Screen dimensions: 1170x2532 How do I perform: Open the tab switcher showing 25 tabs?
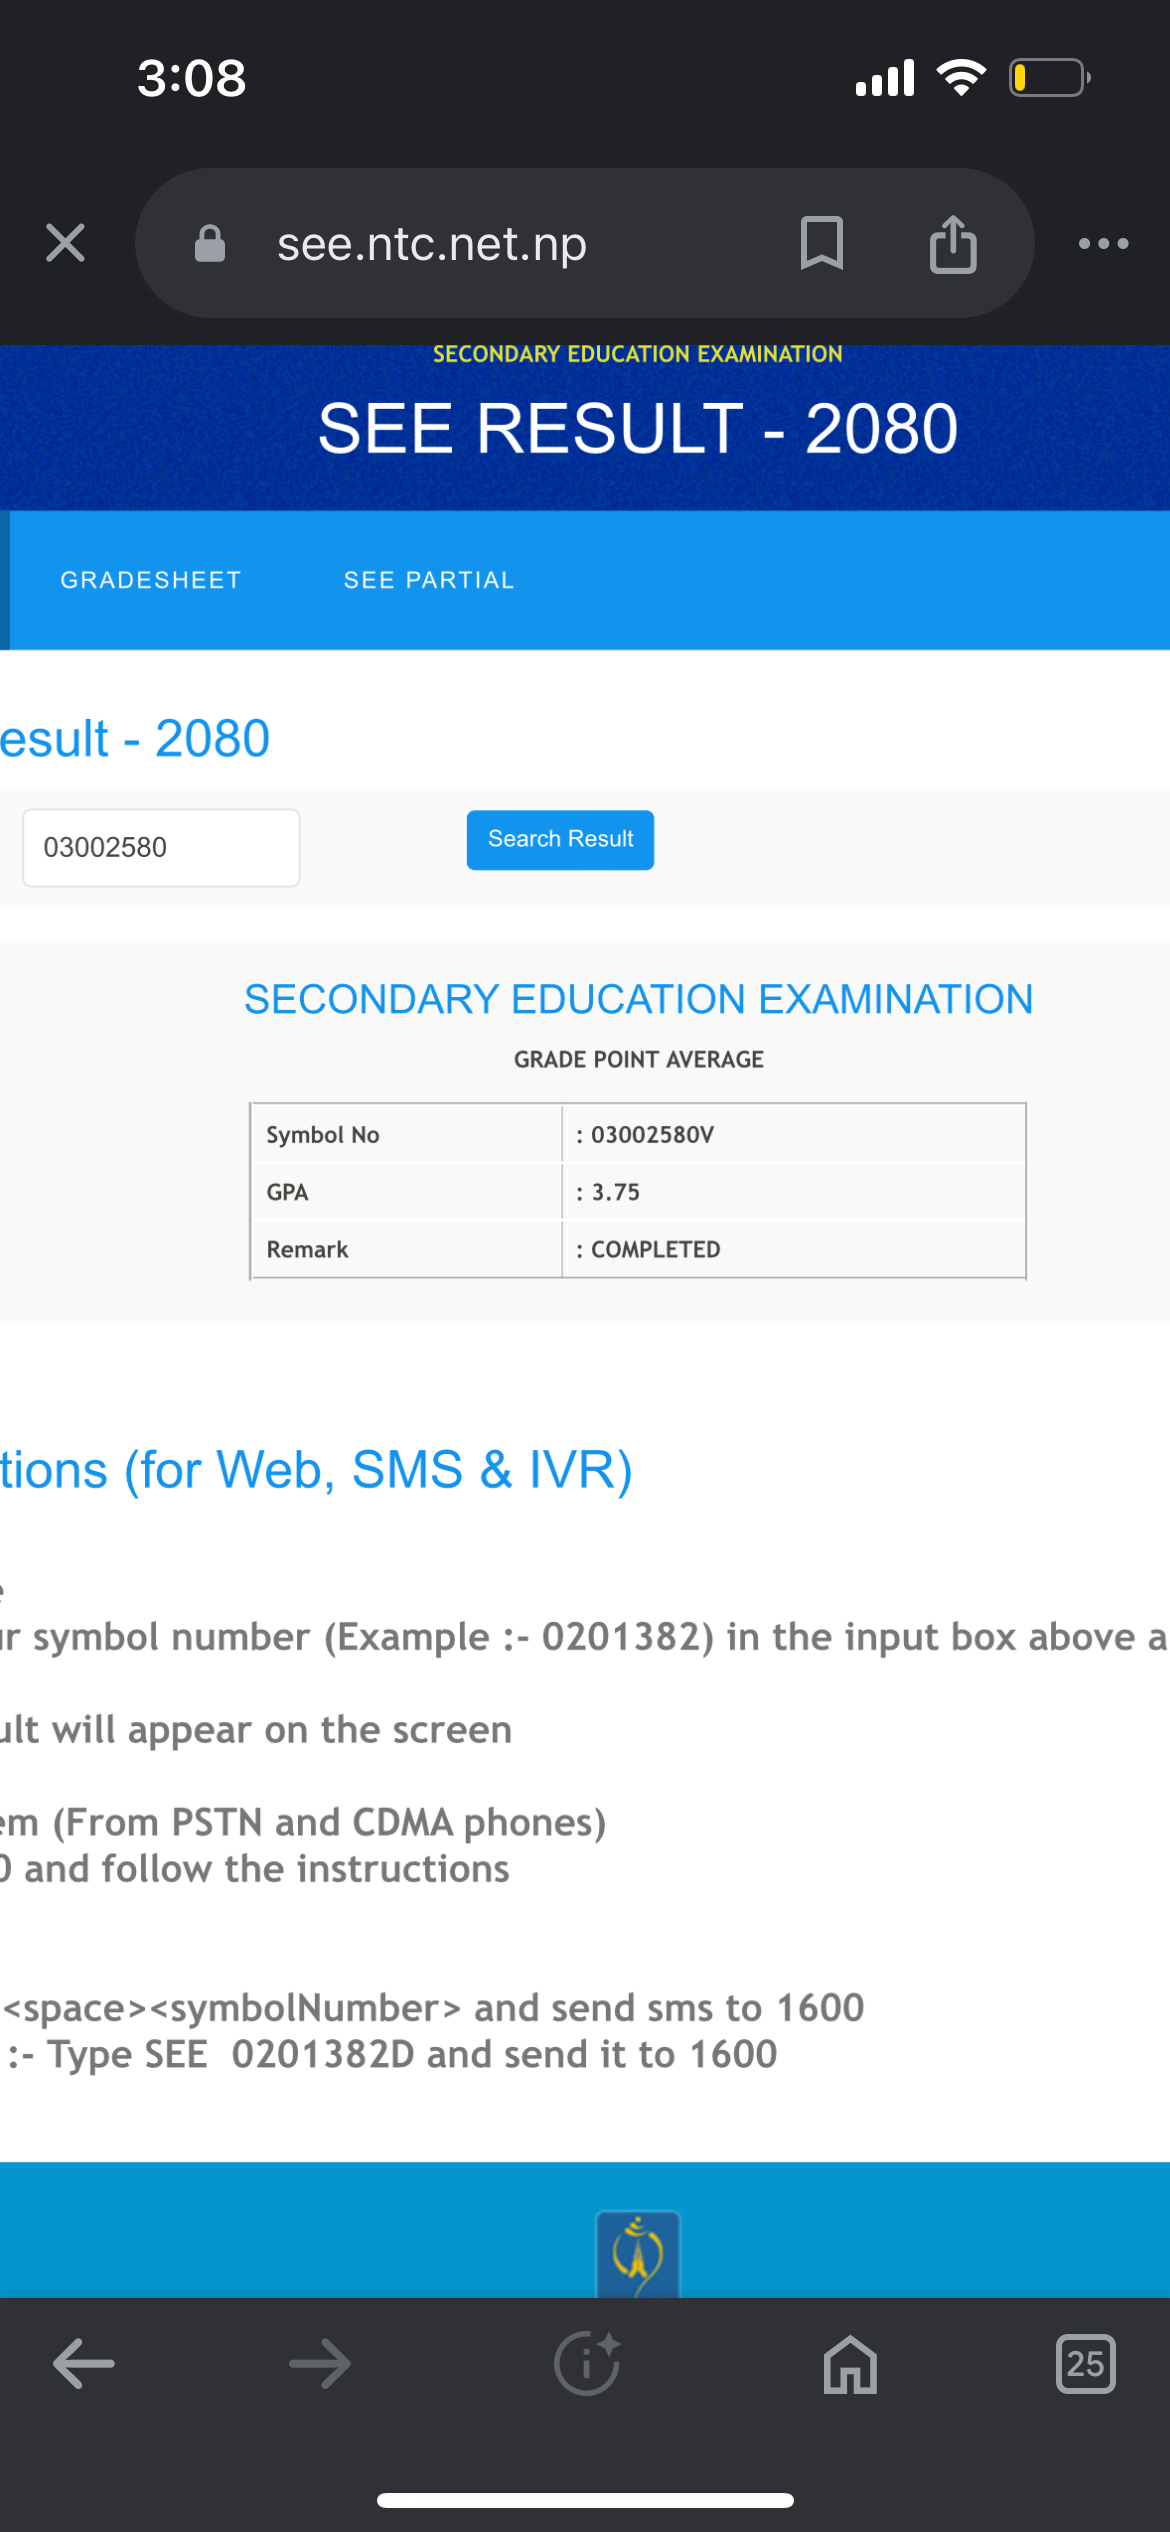point(1085,2364)
